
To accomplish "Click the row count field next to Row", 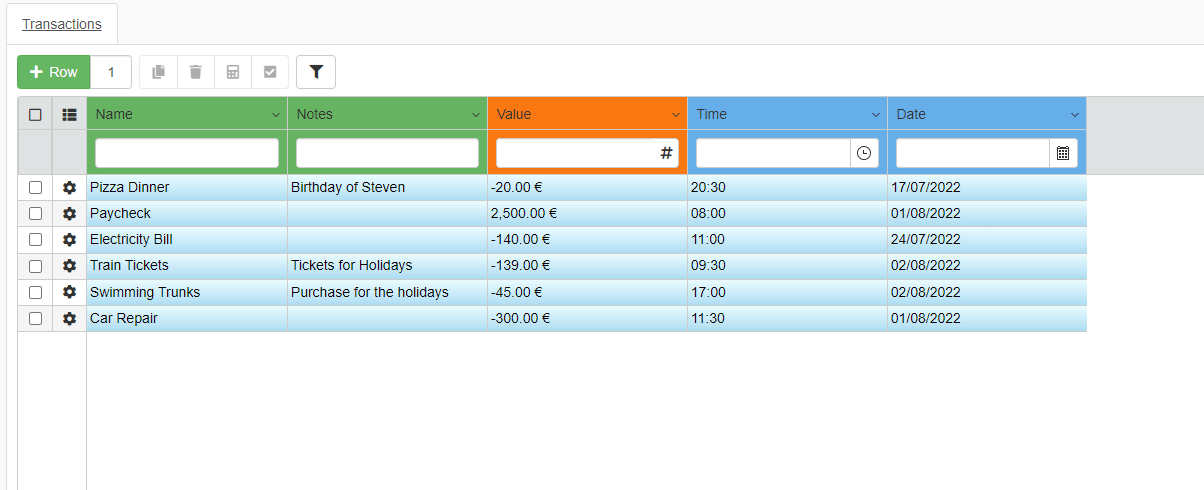I will (111, 72).
